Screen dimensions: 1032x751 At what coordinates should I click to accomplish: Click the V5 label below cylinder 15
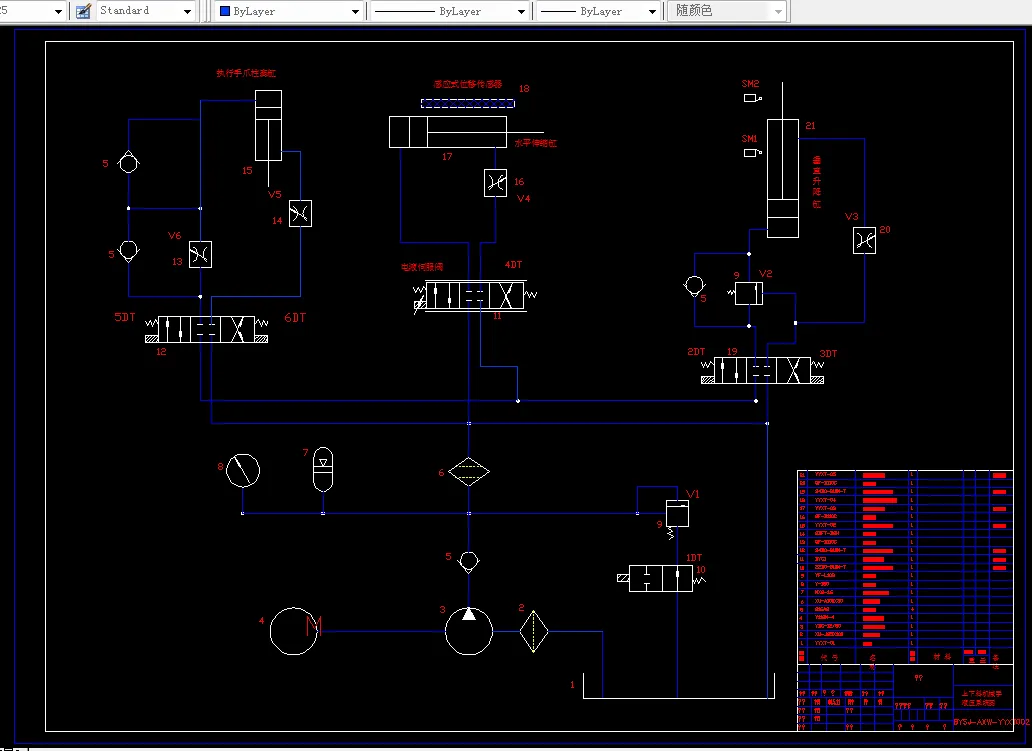(x=274, y=194)
